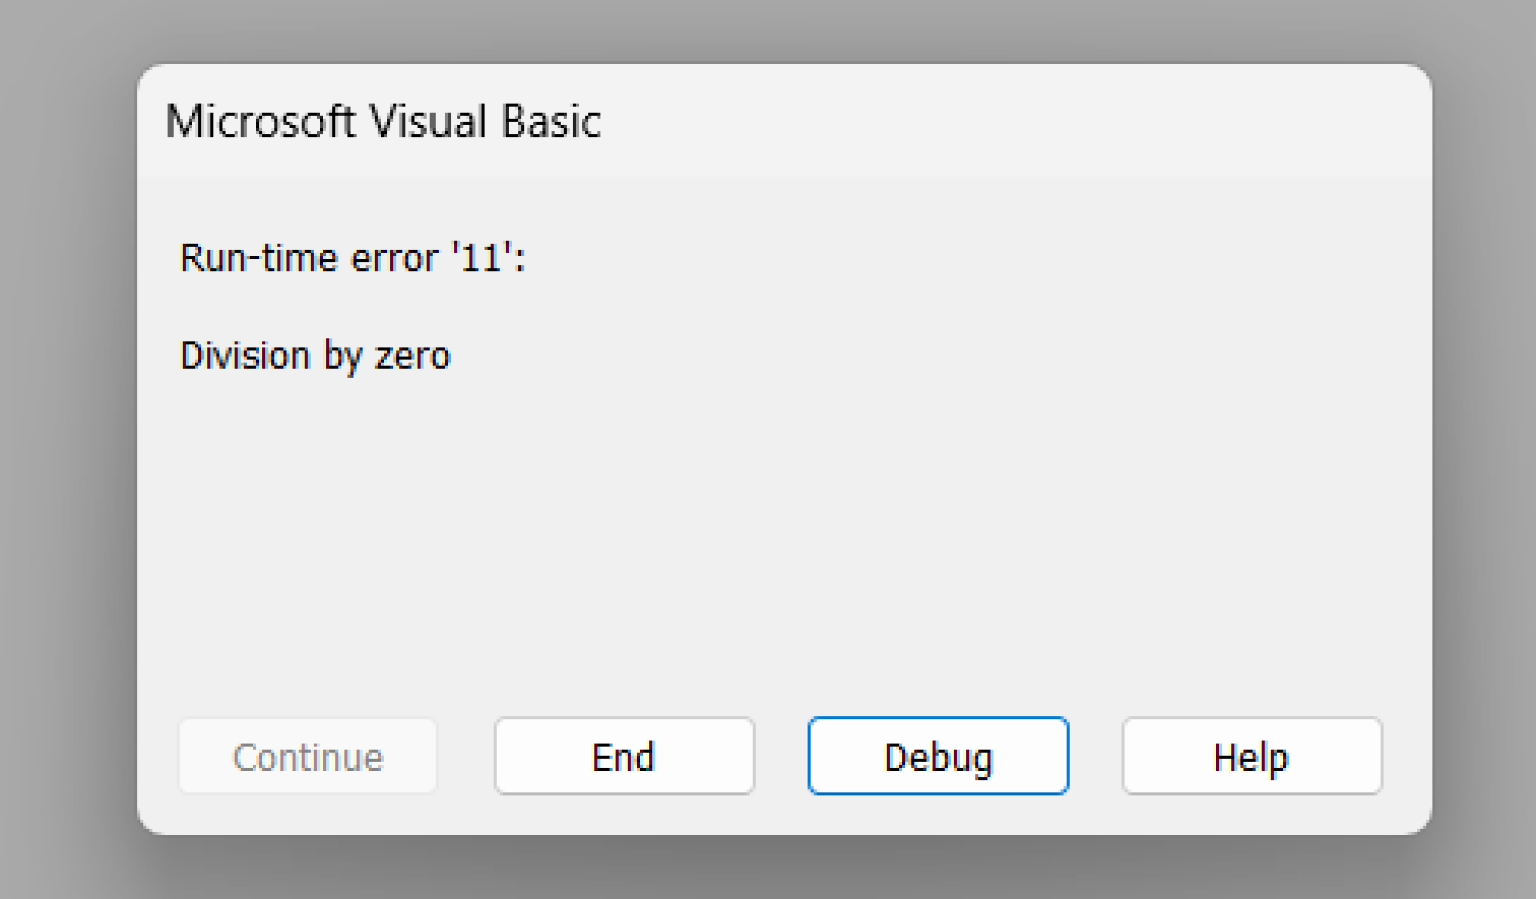Click the 'Division by zero' description text
The width and height of the screenshot is (1536, 899).
pos(315,355)
